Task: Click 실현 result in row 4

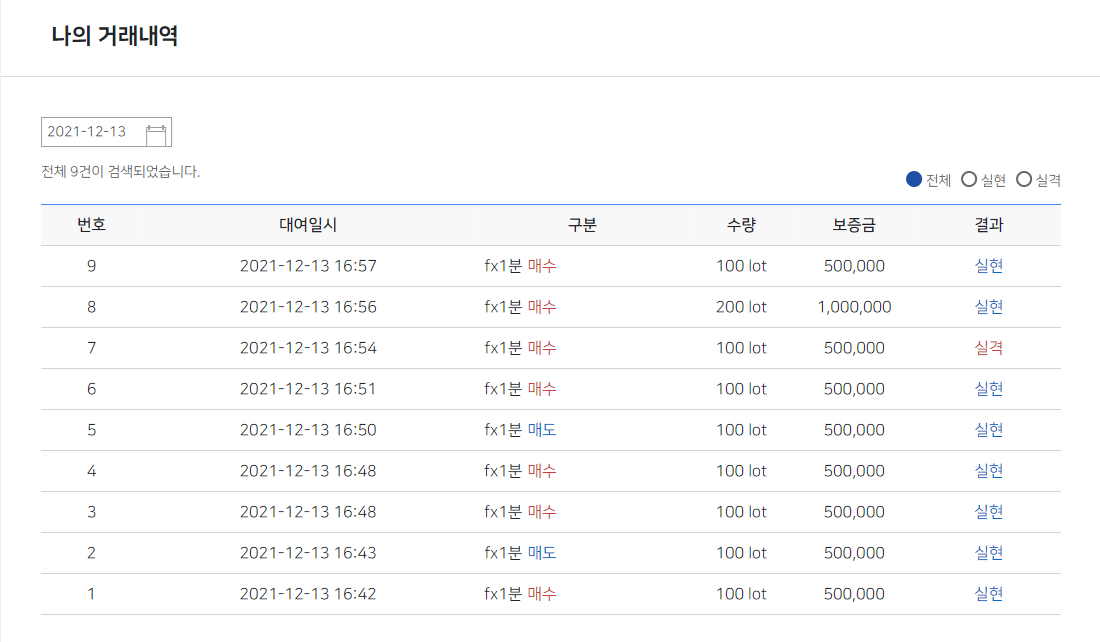Action: point(988,471)
